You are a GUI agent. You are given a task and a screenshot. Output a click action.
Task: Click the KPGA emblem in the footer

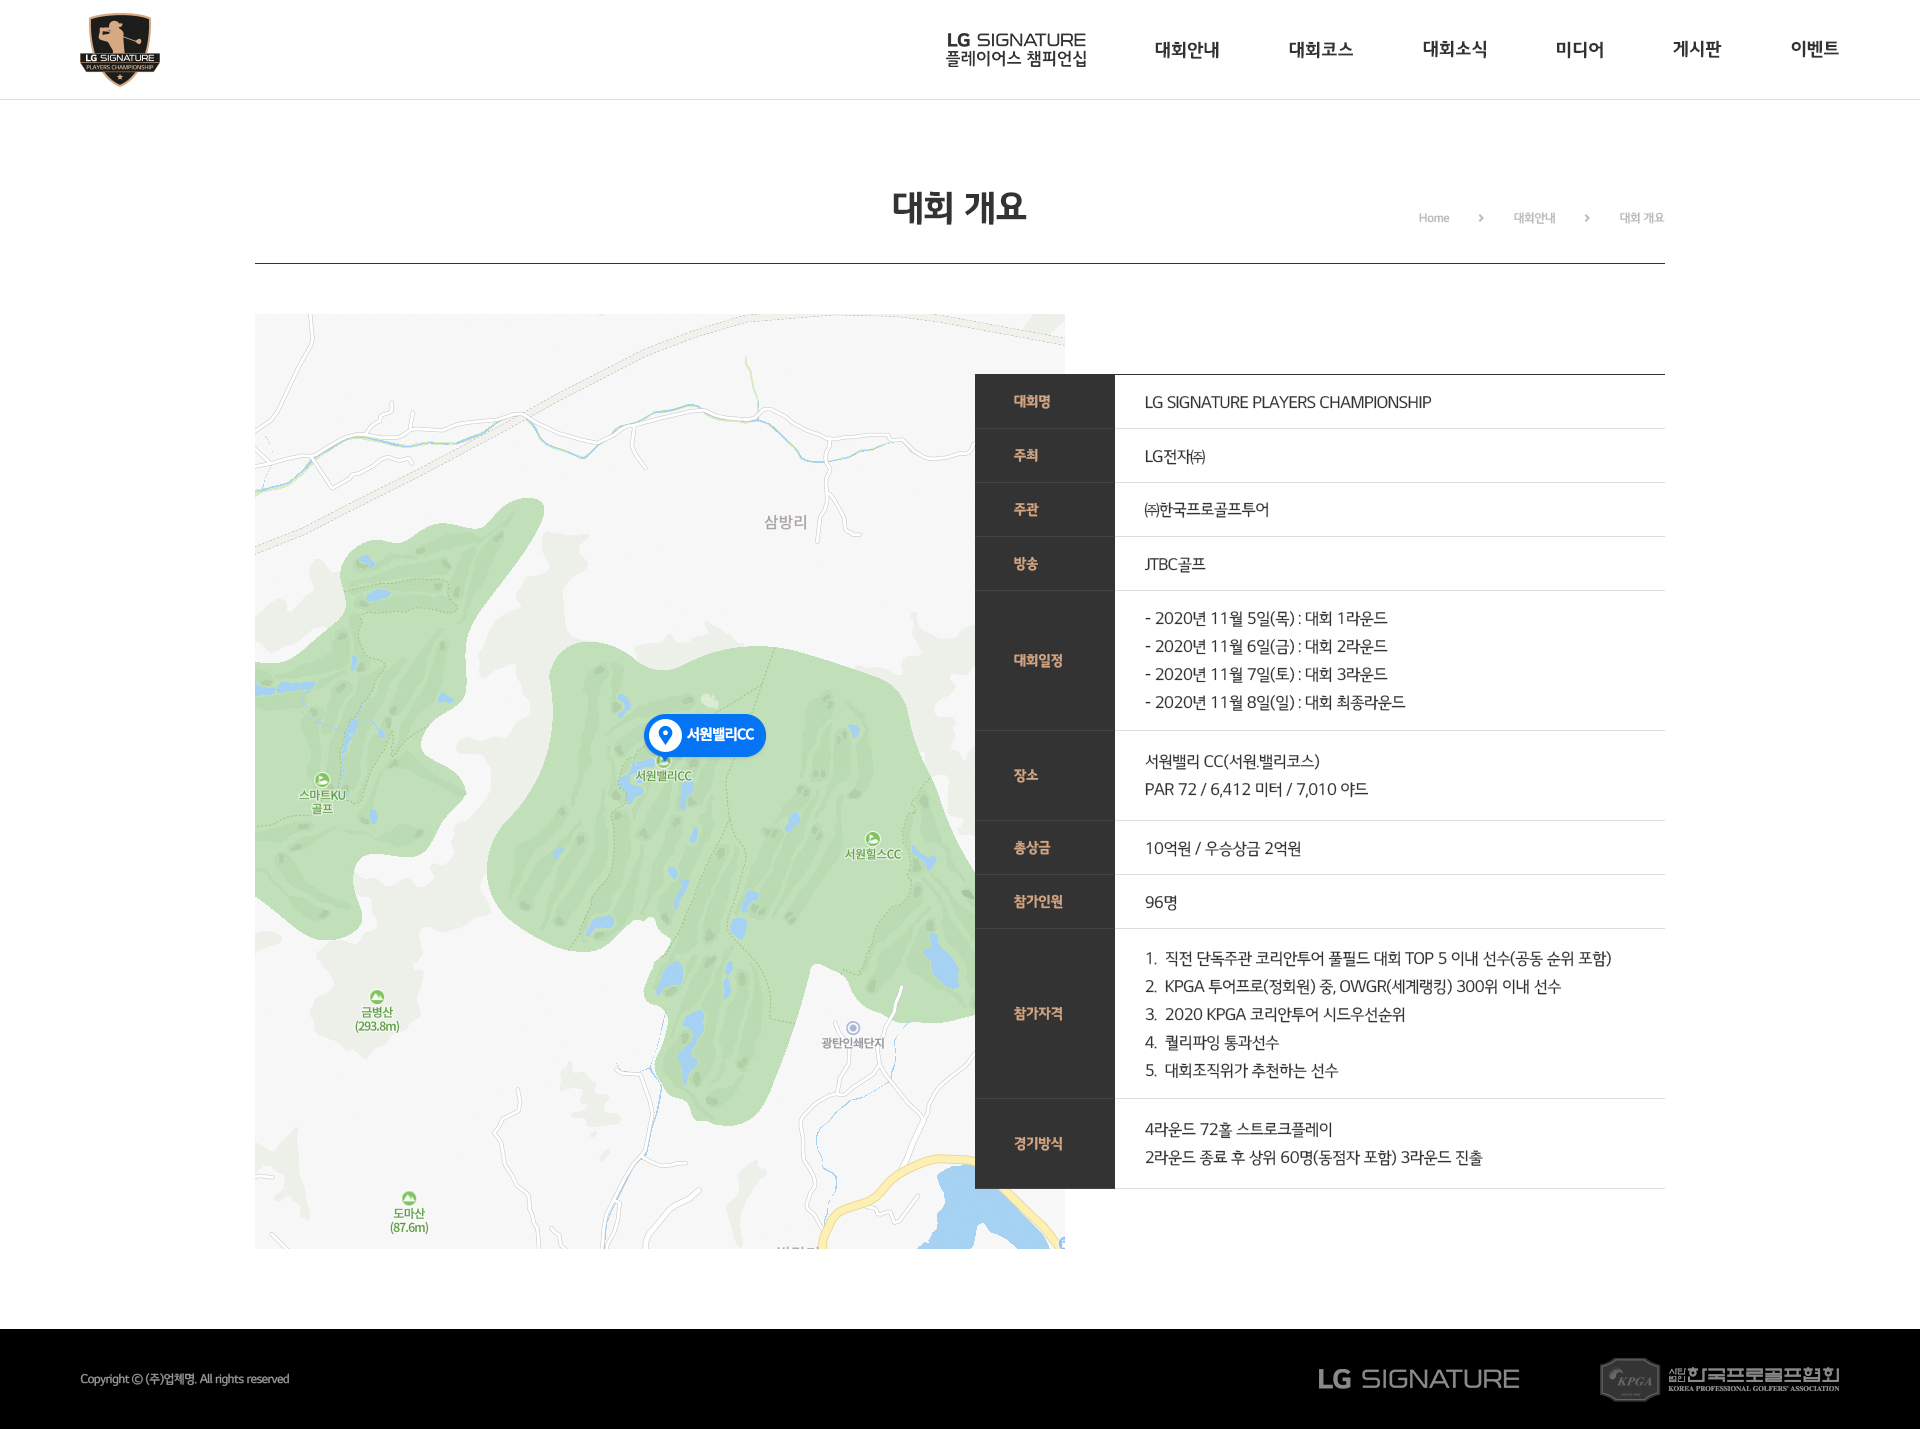coord(1630,1379)
